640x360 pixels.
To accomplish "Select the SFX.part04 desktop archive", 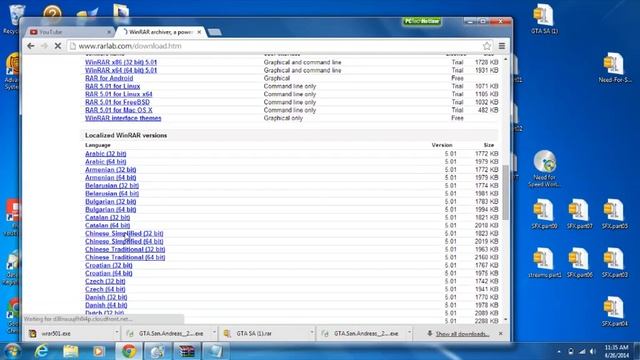I will [x=614, y=312].
